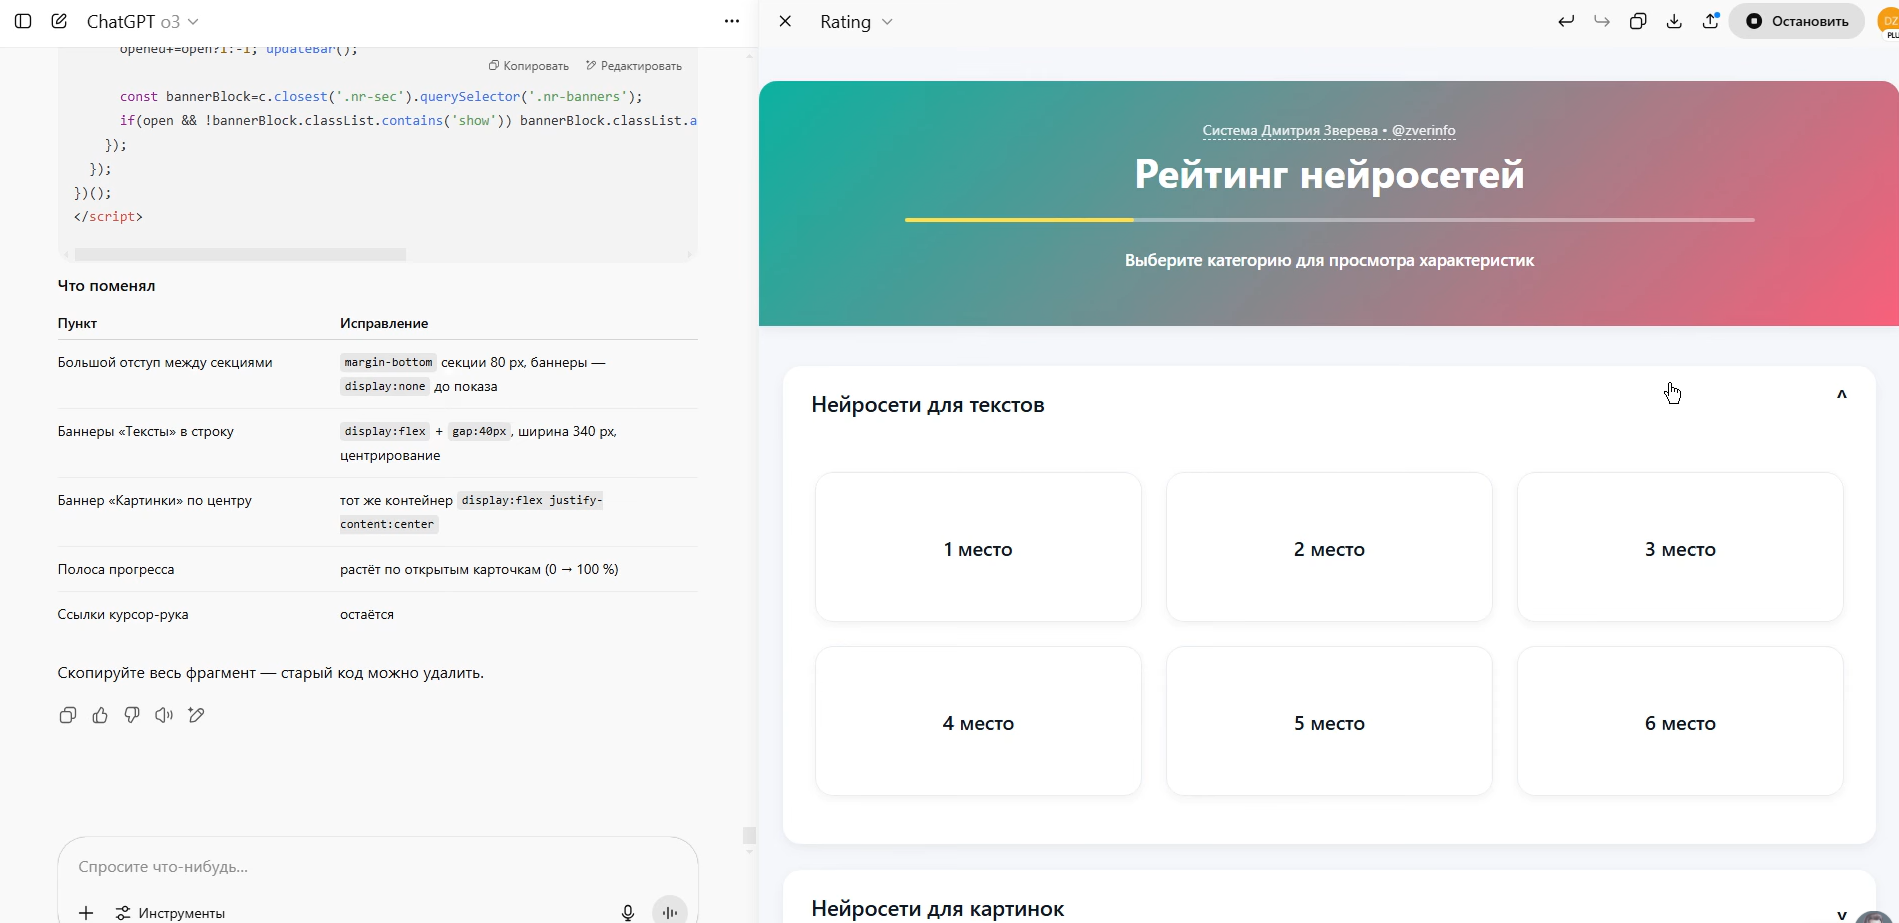Close the Rating canvas panel
The width and height of the screenshot is (1899, 923).
click(x=785, y=21)
